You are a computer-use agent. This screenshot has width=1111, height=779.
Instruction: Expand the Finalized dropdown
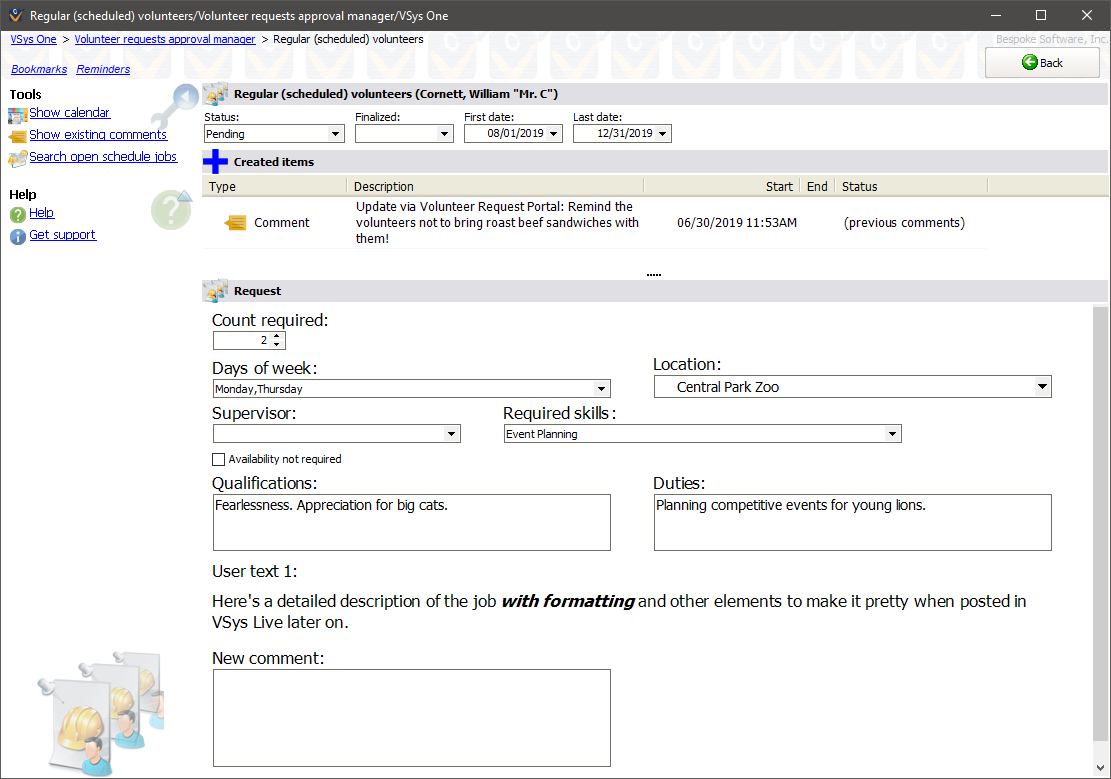[x=445, y=134]
